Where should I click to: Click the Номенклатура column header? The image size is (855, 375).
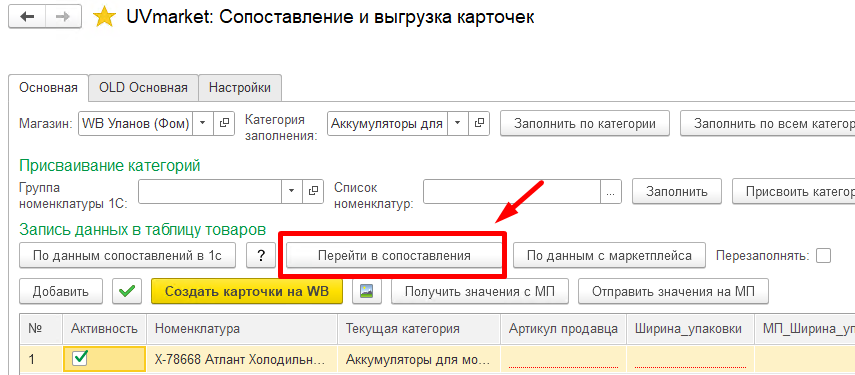pyautogui.click(x=242, y=329)
